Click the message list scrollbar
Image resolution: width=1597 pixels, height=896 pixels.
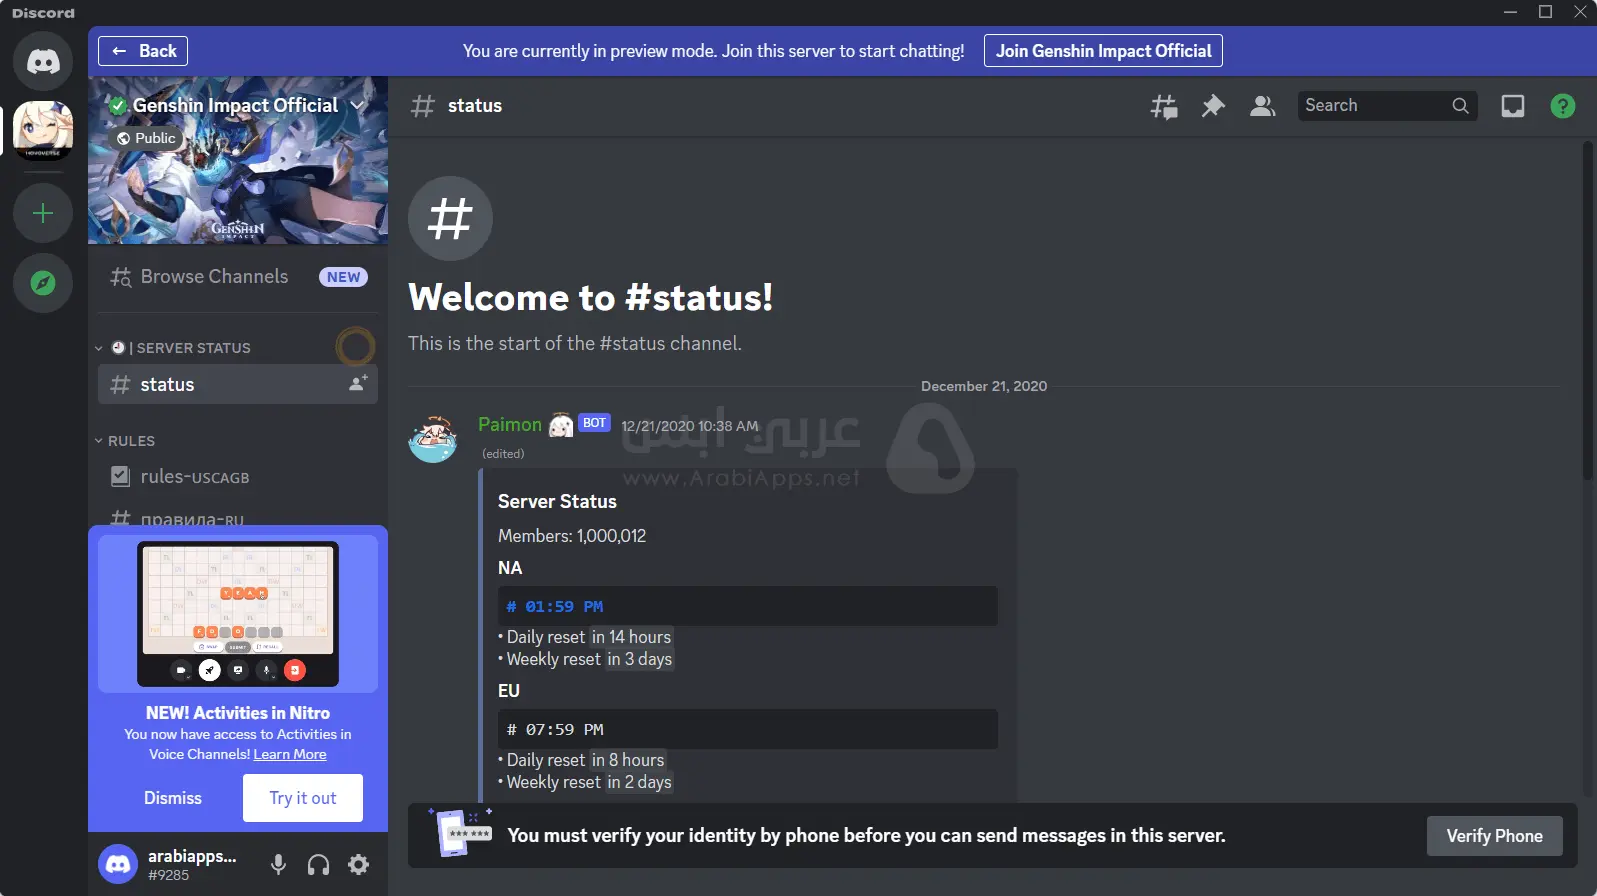point(1588,310)
